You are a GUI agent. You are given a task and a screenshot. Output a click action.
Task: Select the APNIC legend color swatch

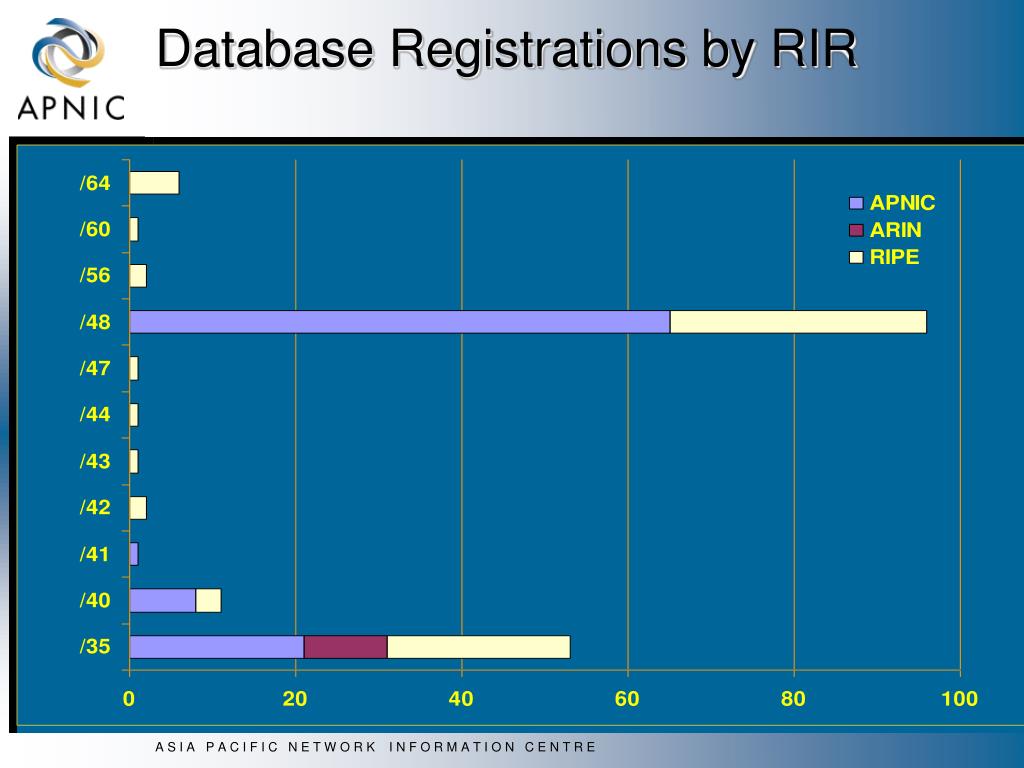tap(856, 203)
